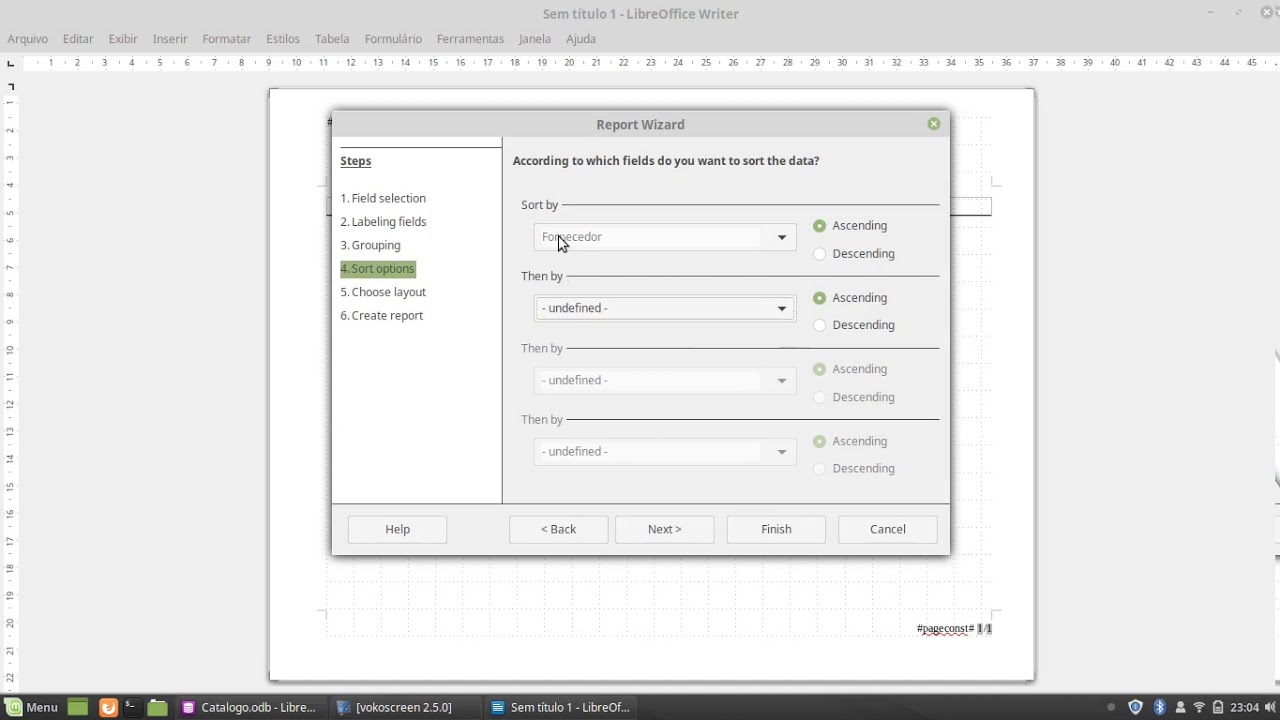1280x720 pixels.
Task: Click the 23:04 clock in the panel
Action: click(x=1244, y=707)
